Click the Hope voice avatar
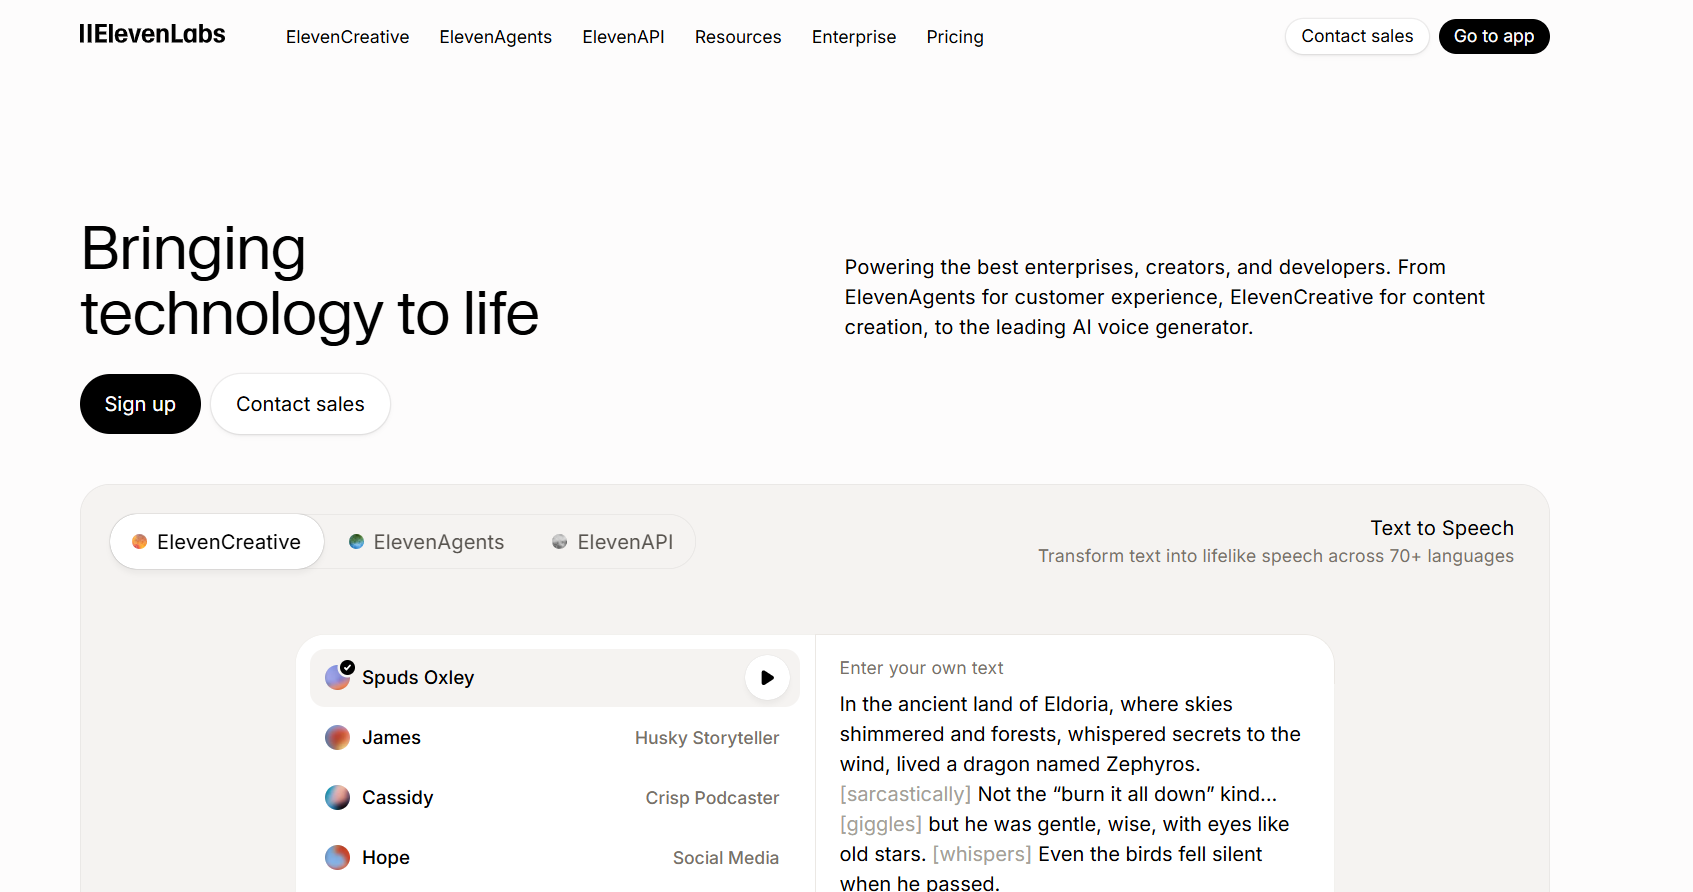The image size is (1693, 892). tap(338, 858)
